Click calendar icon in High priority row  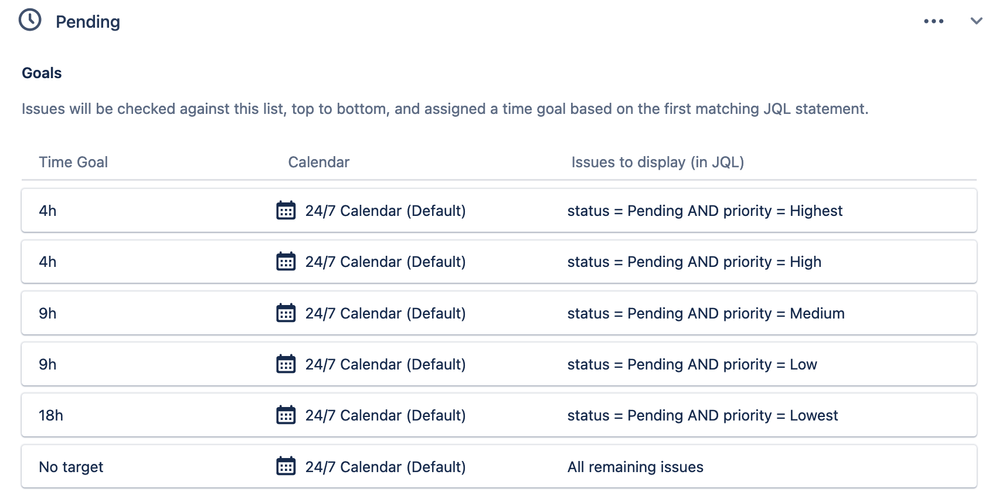coord(285,261)
